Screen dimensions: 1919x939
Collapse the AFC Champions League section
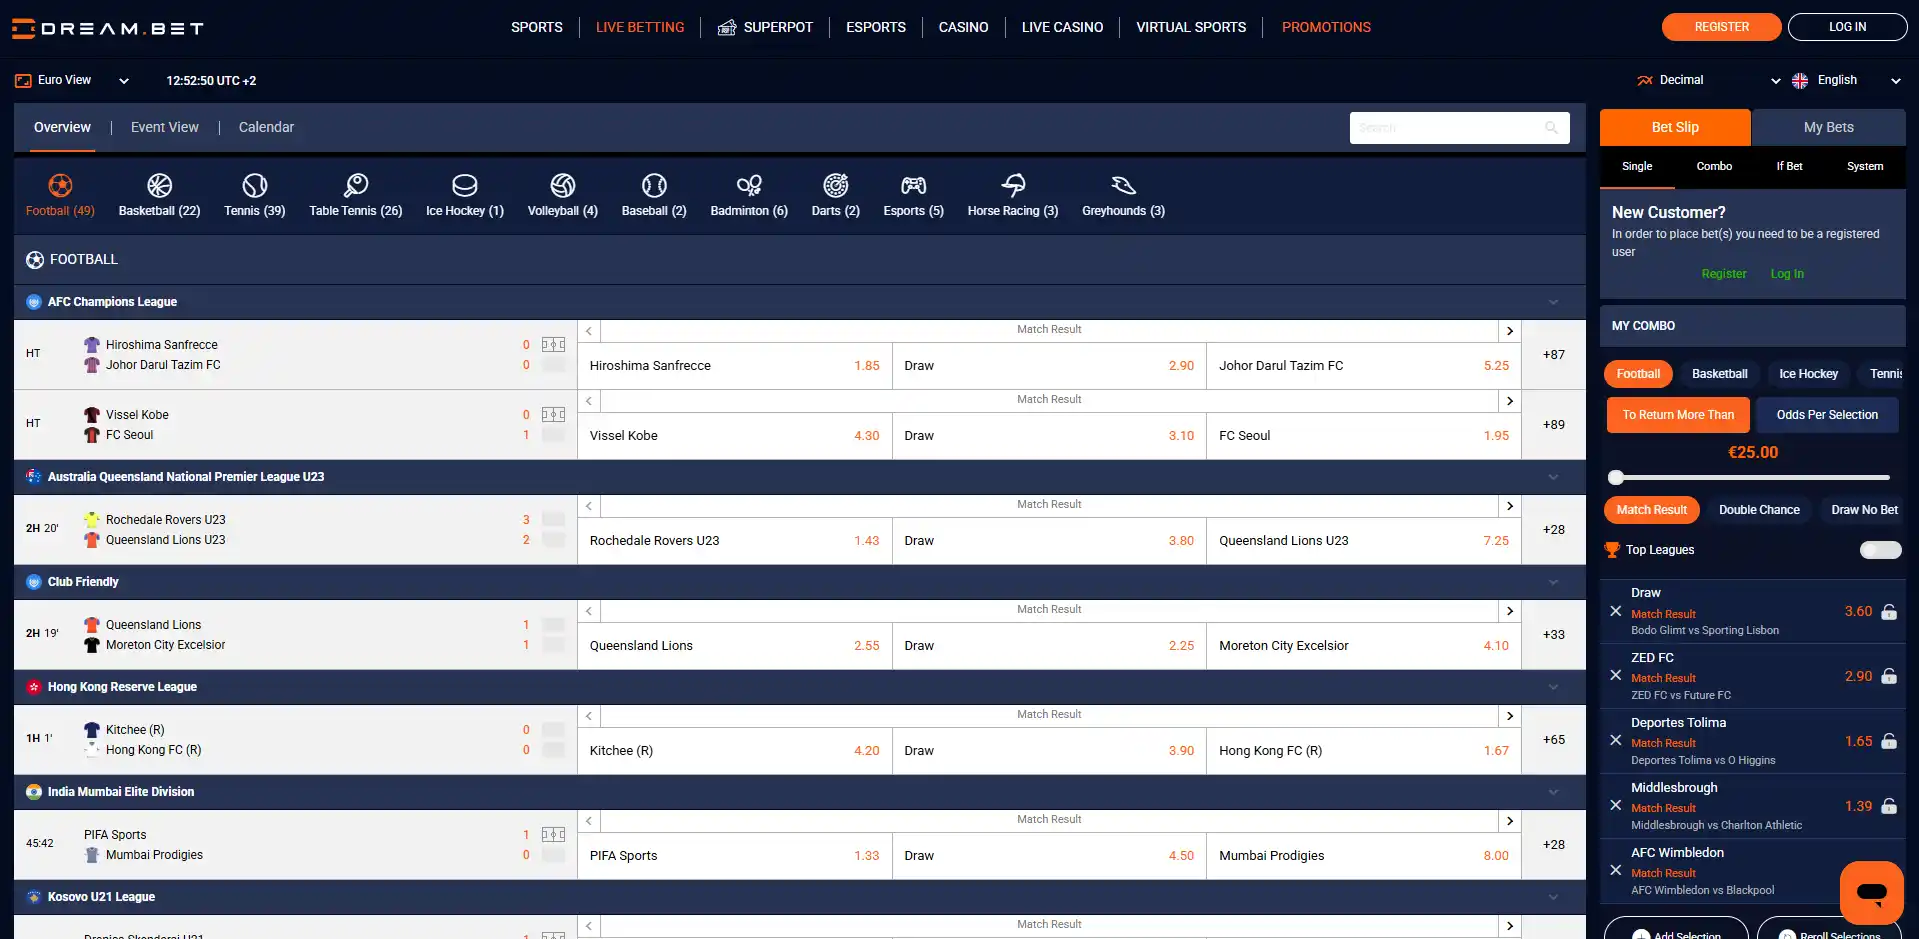(1553, 302)
